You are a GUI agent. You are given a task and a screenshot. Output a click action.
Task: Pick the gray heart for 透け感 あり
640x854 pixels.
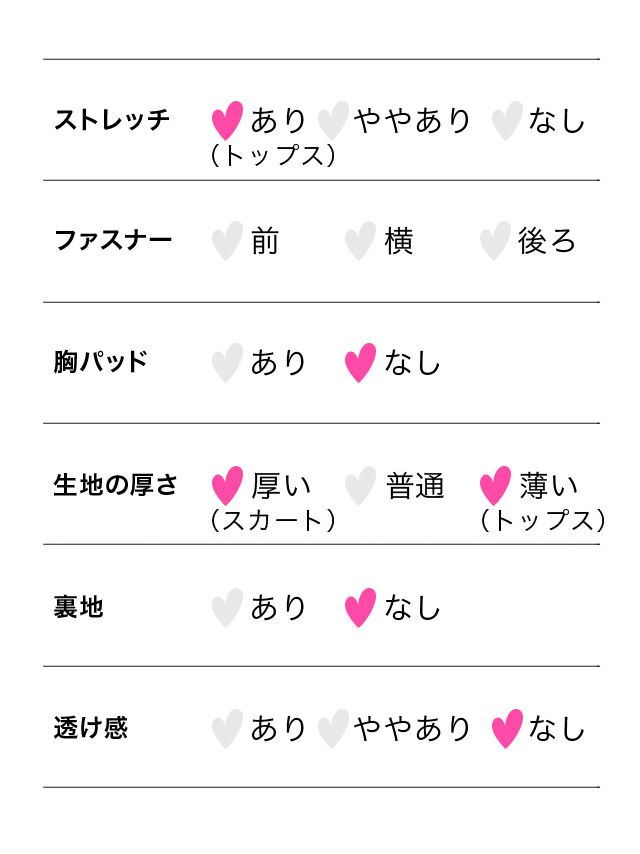227,728
